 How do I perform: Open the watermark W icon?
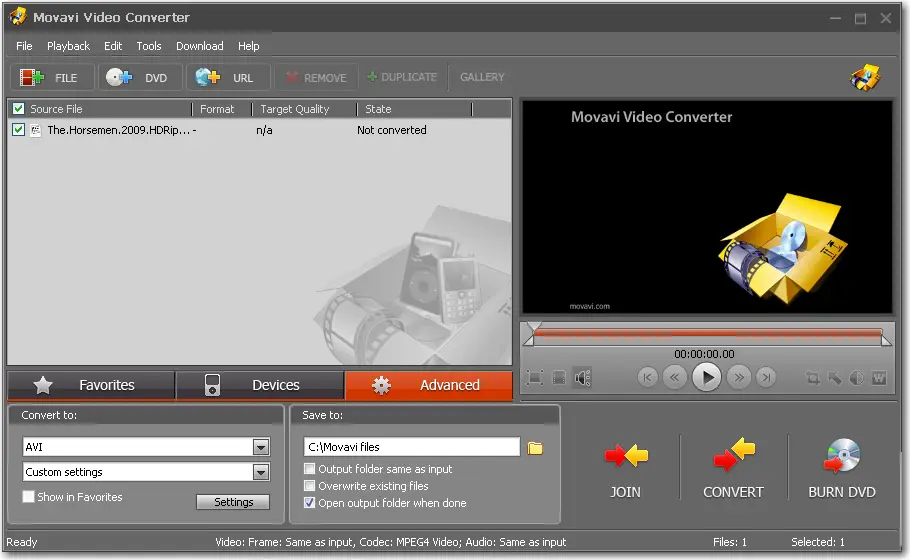[879, 378]
